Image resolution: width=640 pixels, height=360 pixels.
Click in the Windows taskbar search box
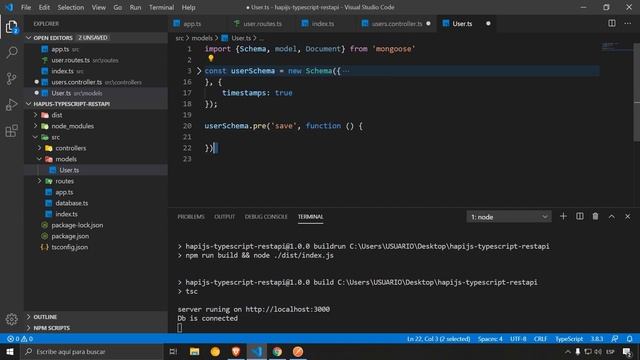tap(92, 351)
